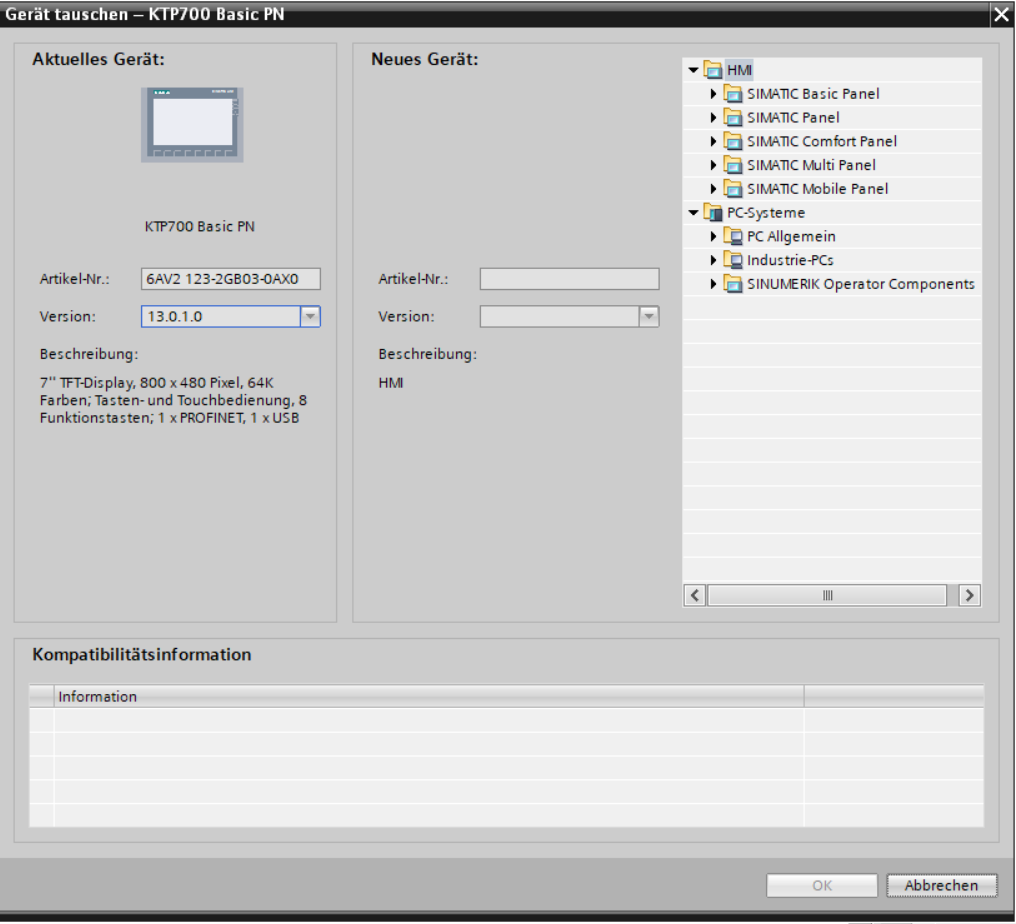Click the device tree horizontal scrollbar thumb

pyautogui.click(x=827, y=595)
